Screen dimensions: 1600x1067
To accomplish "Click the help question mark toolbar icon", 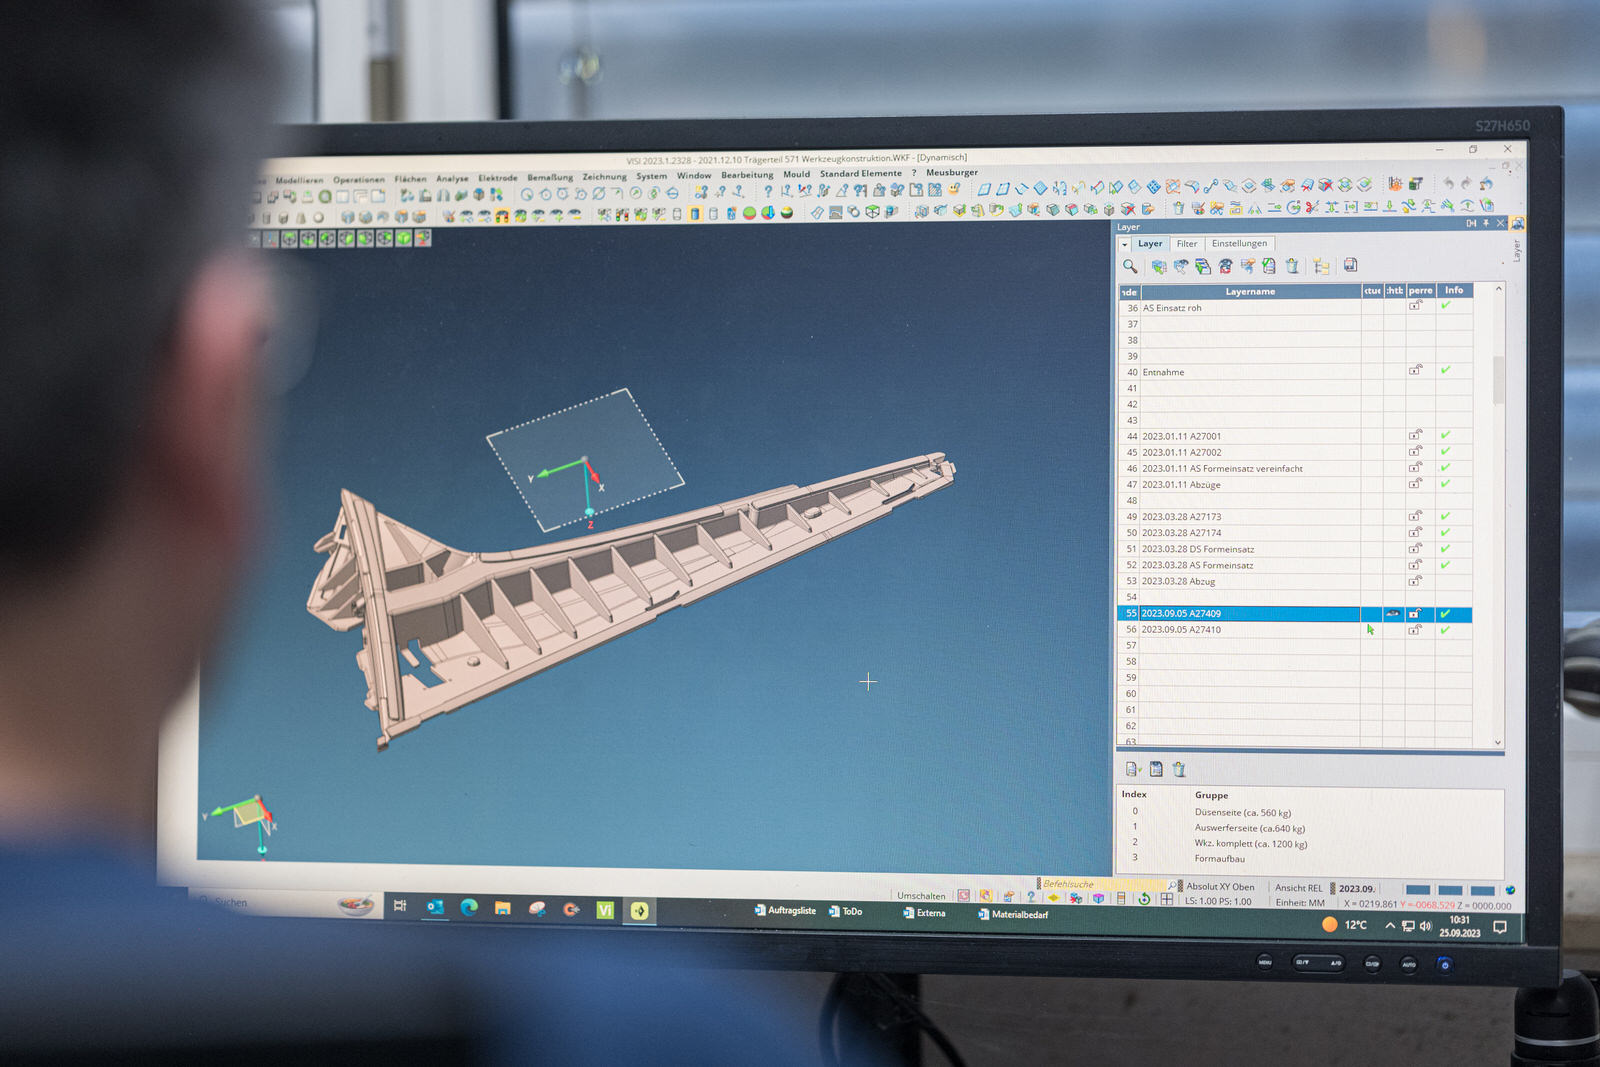I will click(x=768, y=191).
